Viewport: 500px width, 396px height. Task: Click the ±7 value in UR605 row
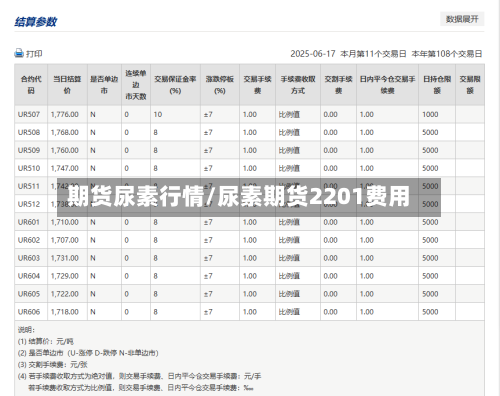pos(208,294)
